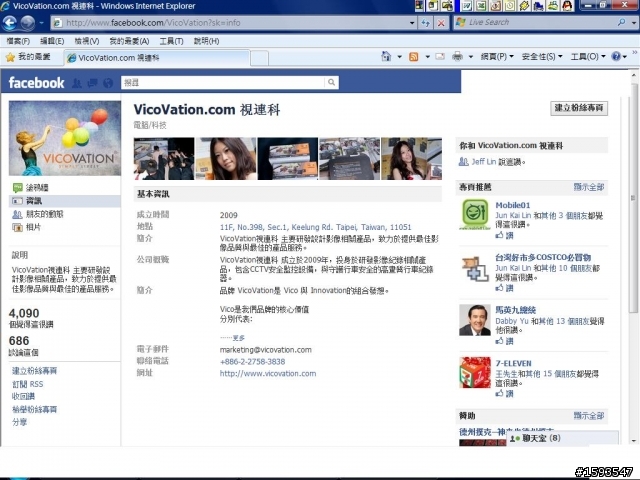The width and height of the screenshot is (640, 480).
Task: Open a new blank tab
Action: click(x=259, y=58)
